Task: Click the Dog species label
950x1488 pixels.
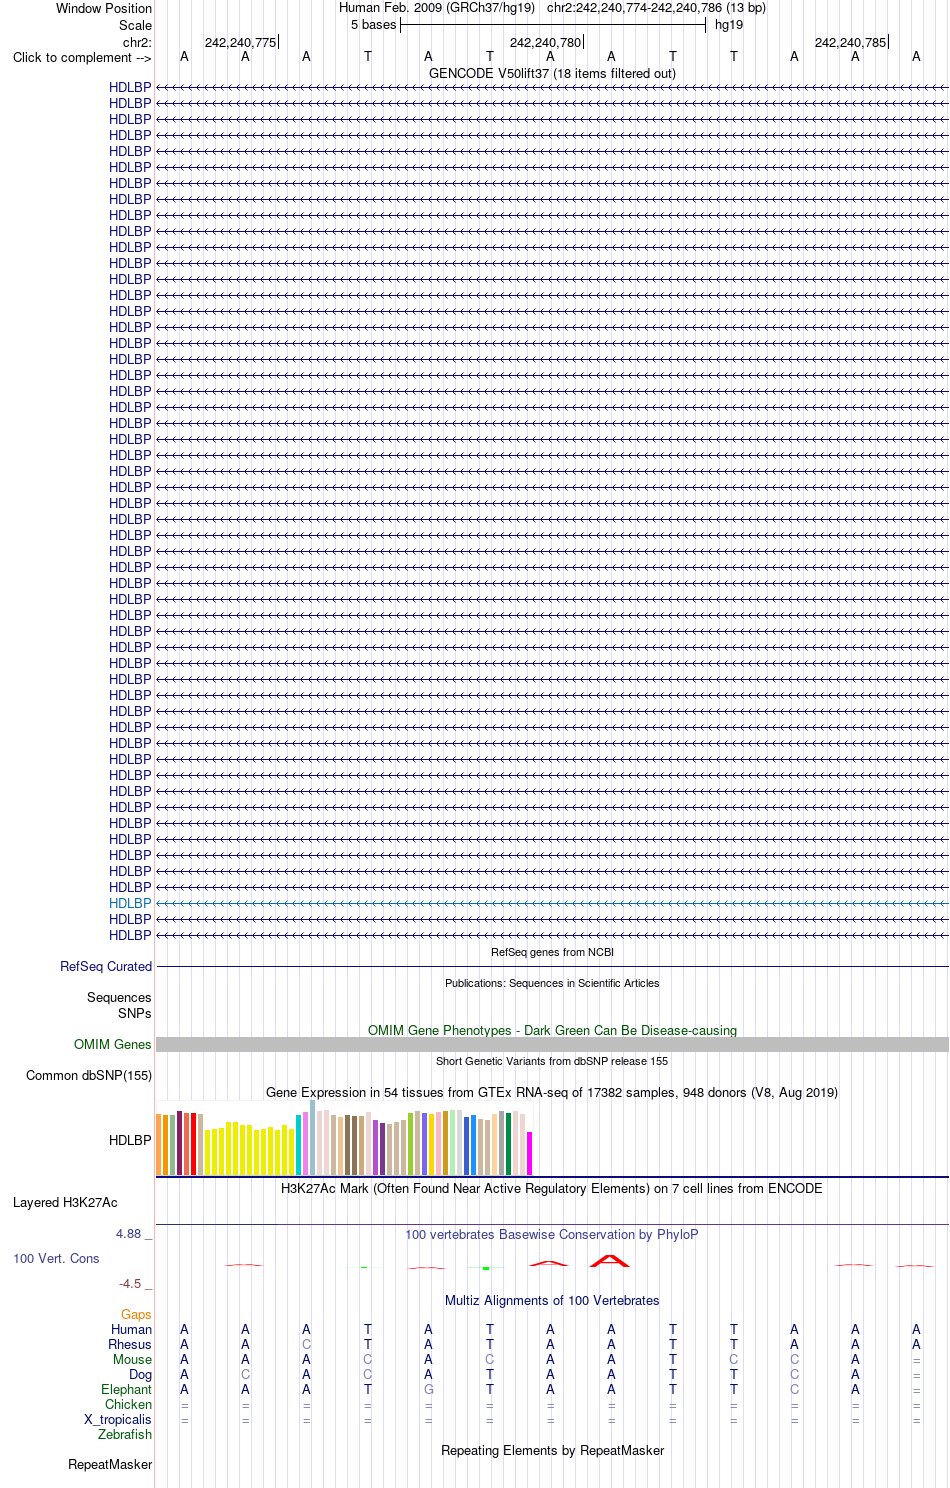Action: pos(140,1374)
